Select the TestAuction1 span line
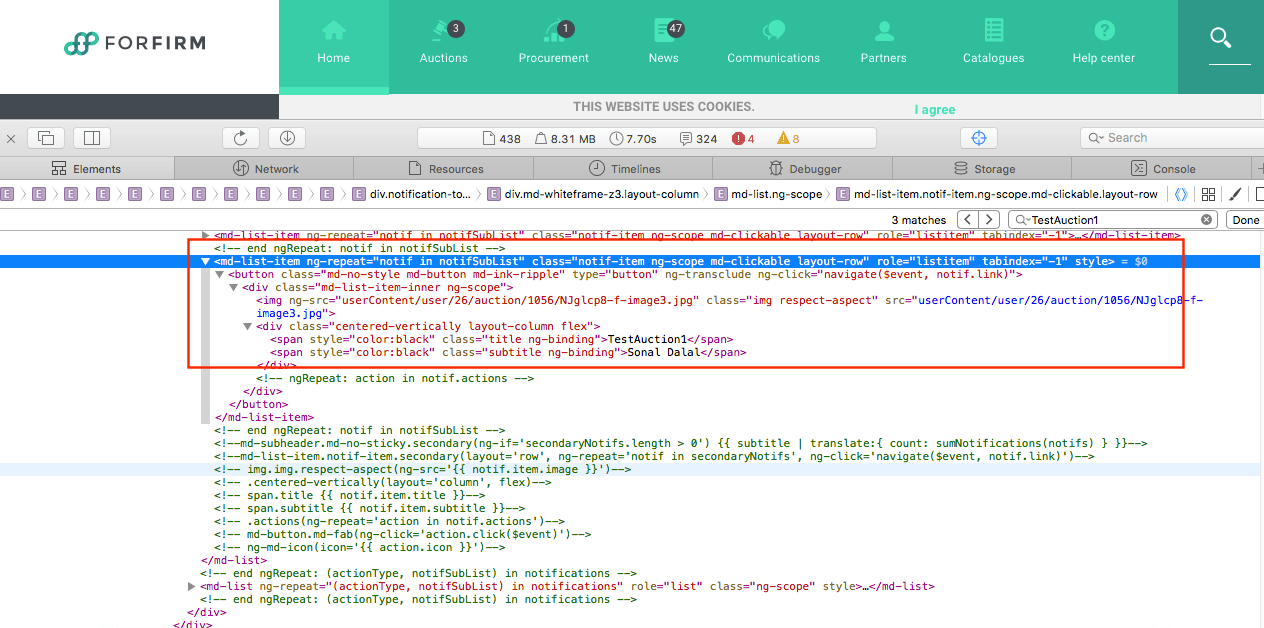Image resolution: width=1264 pixels, height=628 pixels. click(x=502, y=339)
